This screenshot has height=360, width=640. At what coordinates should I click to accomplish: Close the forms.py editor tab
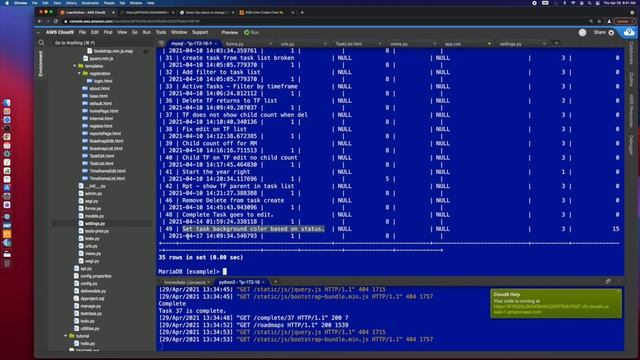pyautogui.click(x=270, y=44)
